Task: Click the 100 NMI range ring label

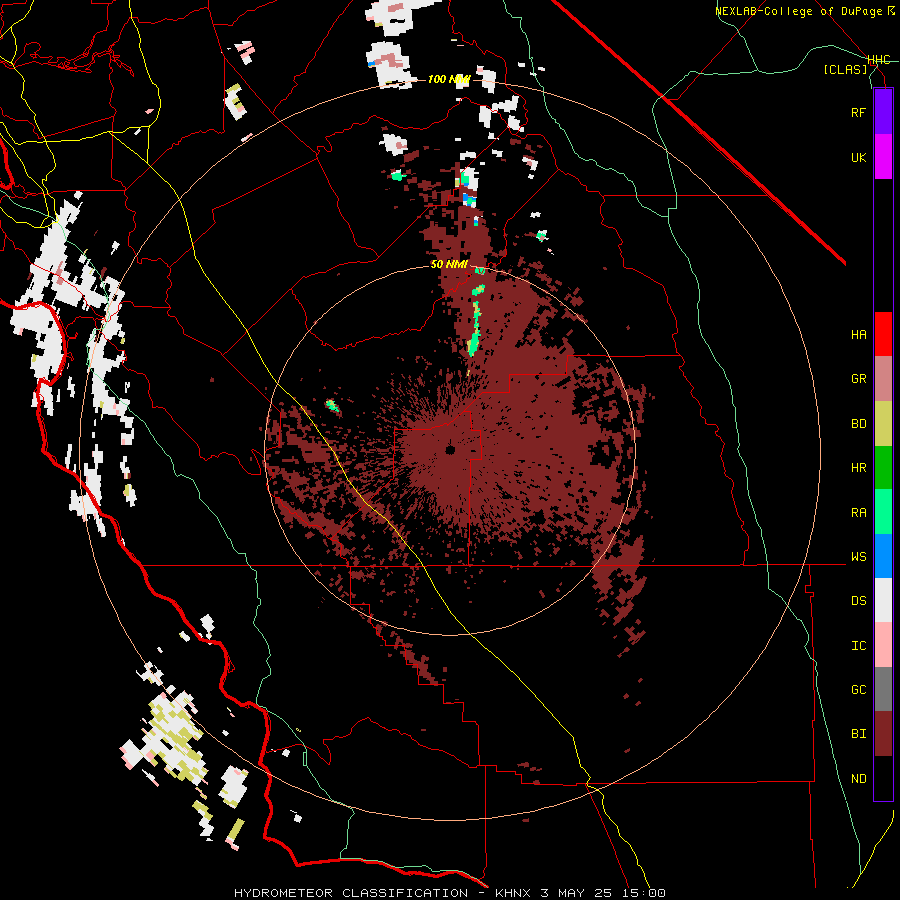Action: point(449,79)
